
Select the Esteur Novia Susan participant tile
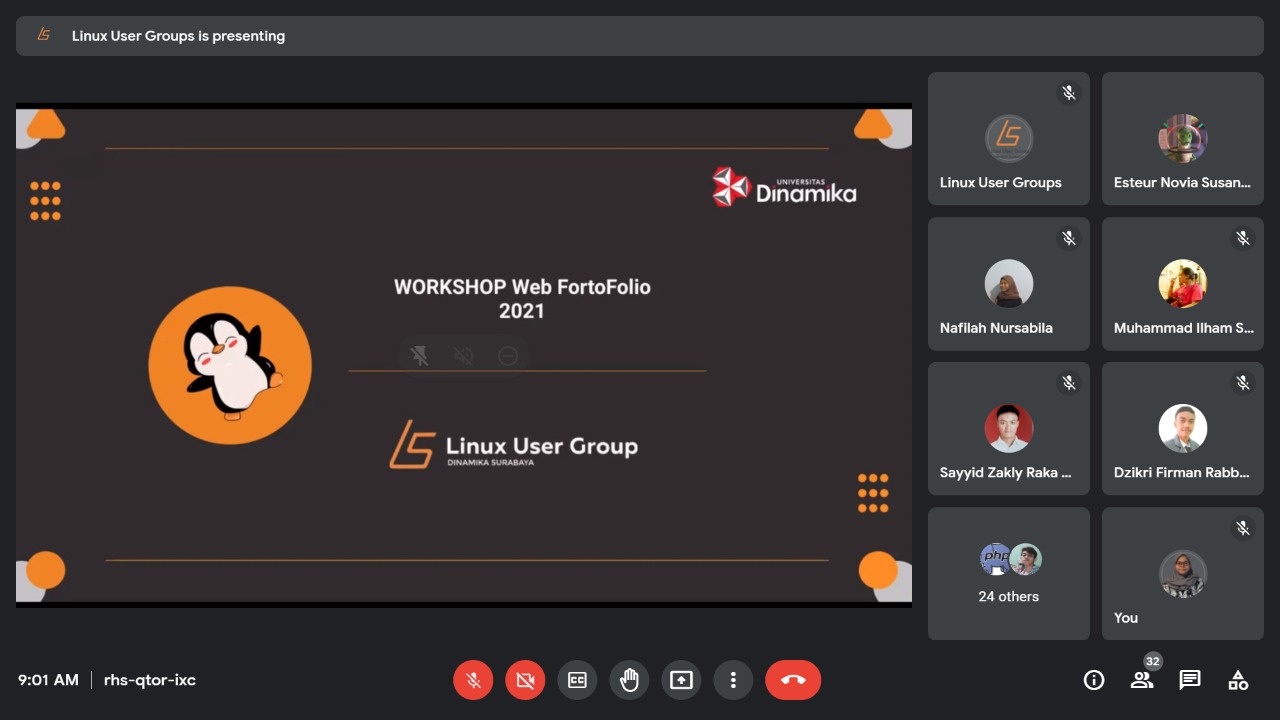(x=1183, y=139)
